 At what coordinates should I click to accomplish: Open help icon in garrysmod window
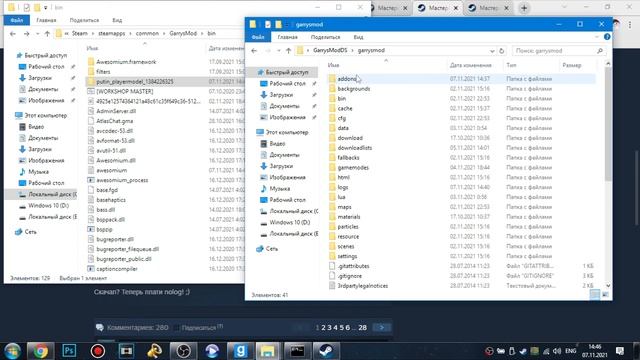click(x=607, y=37)
